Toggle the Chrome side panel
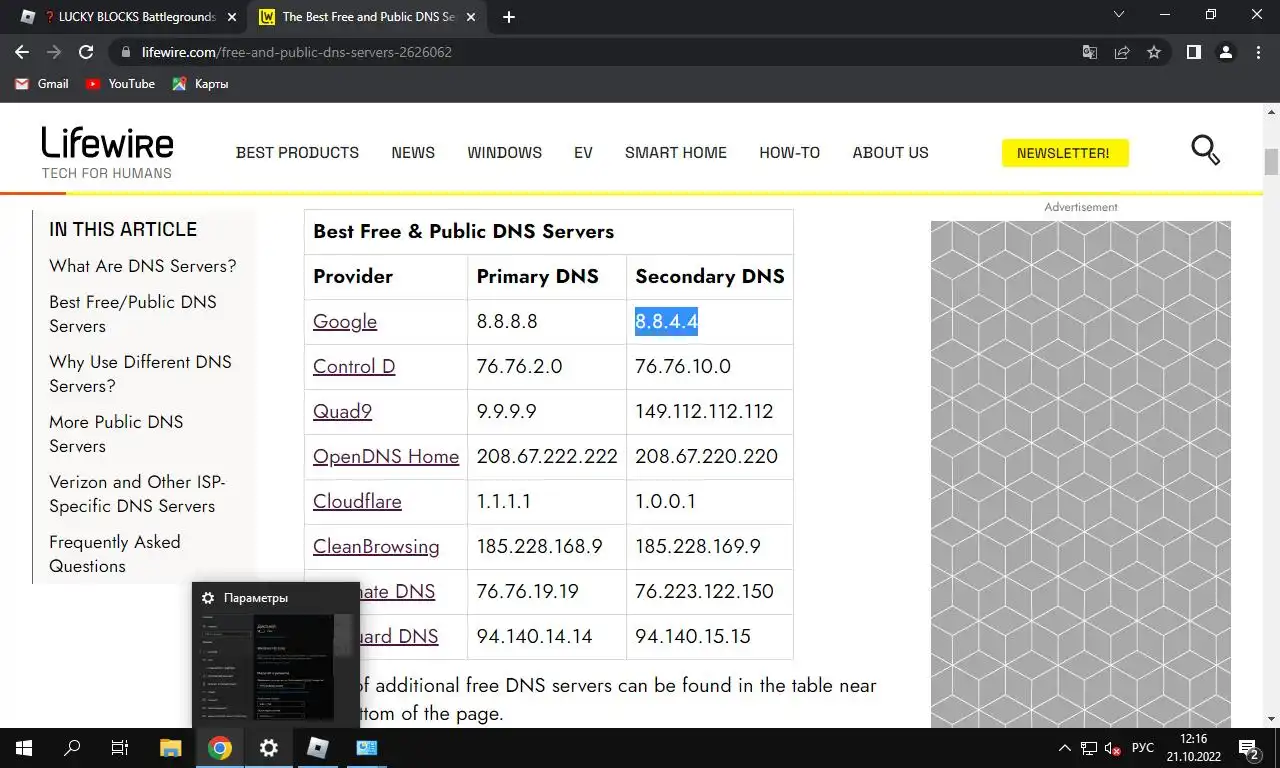 pos(1193,52)
